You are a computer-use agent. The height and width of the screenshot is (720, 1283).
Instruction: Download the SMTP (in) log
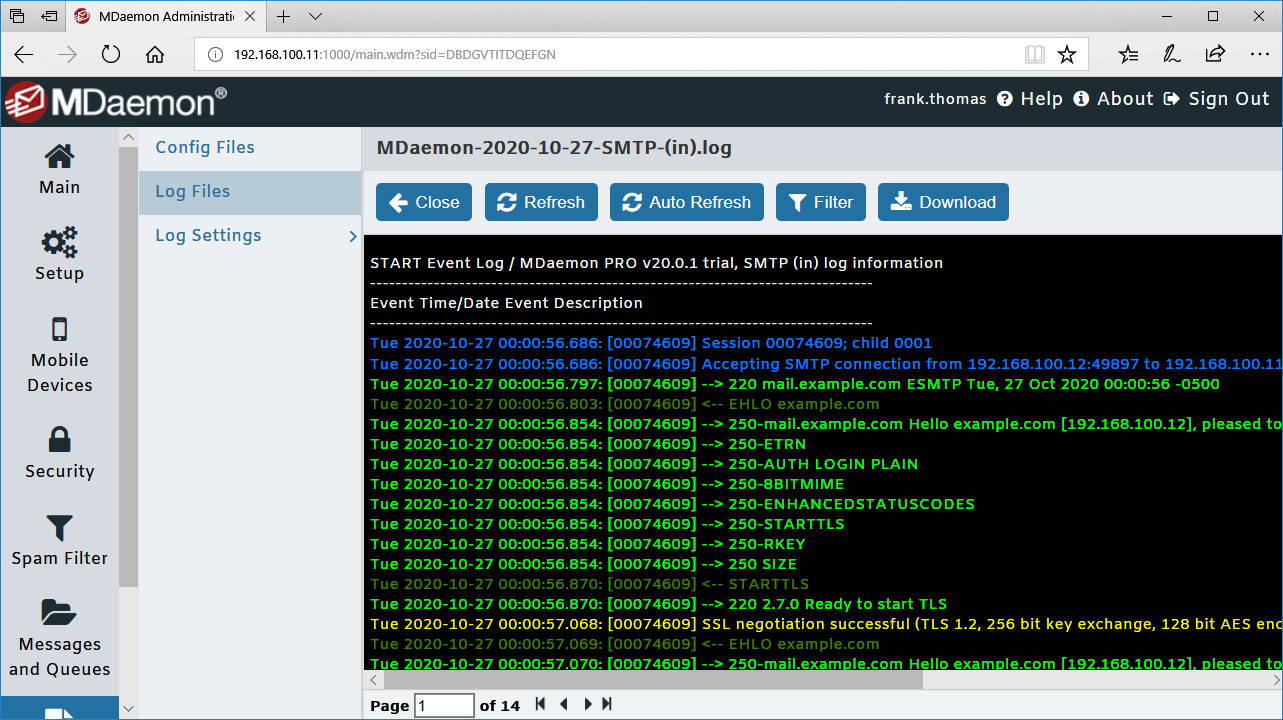943,202
